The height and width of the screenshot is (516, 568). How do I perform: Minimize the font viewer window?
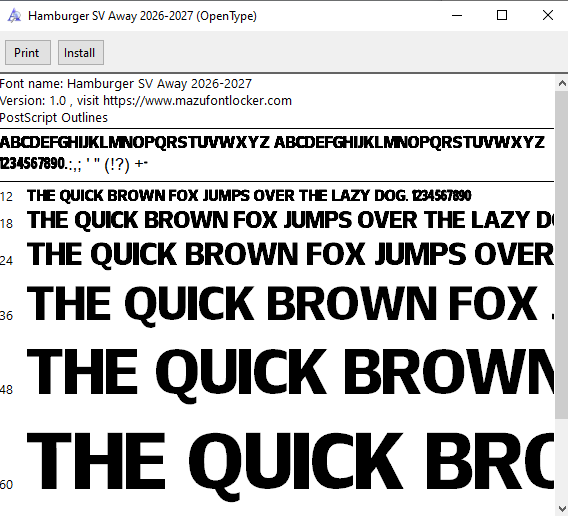(457, 16)
